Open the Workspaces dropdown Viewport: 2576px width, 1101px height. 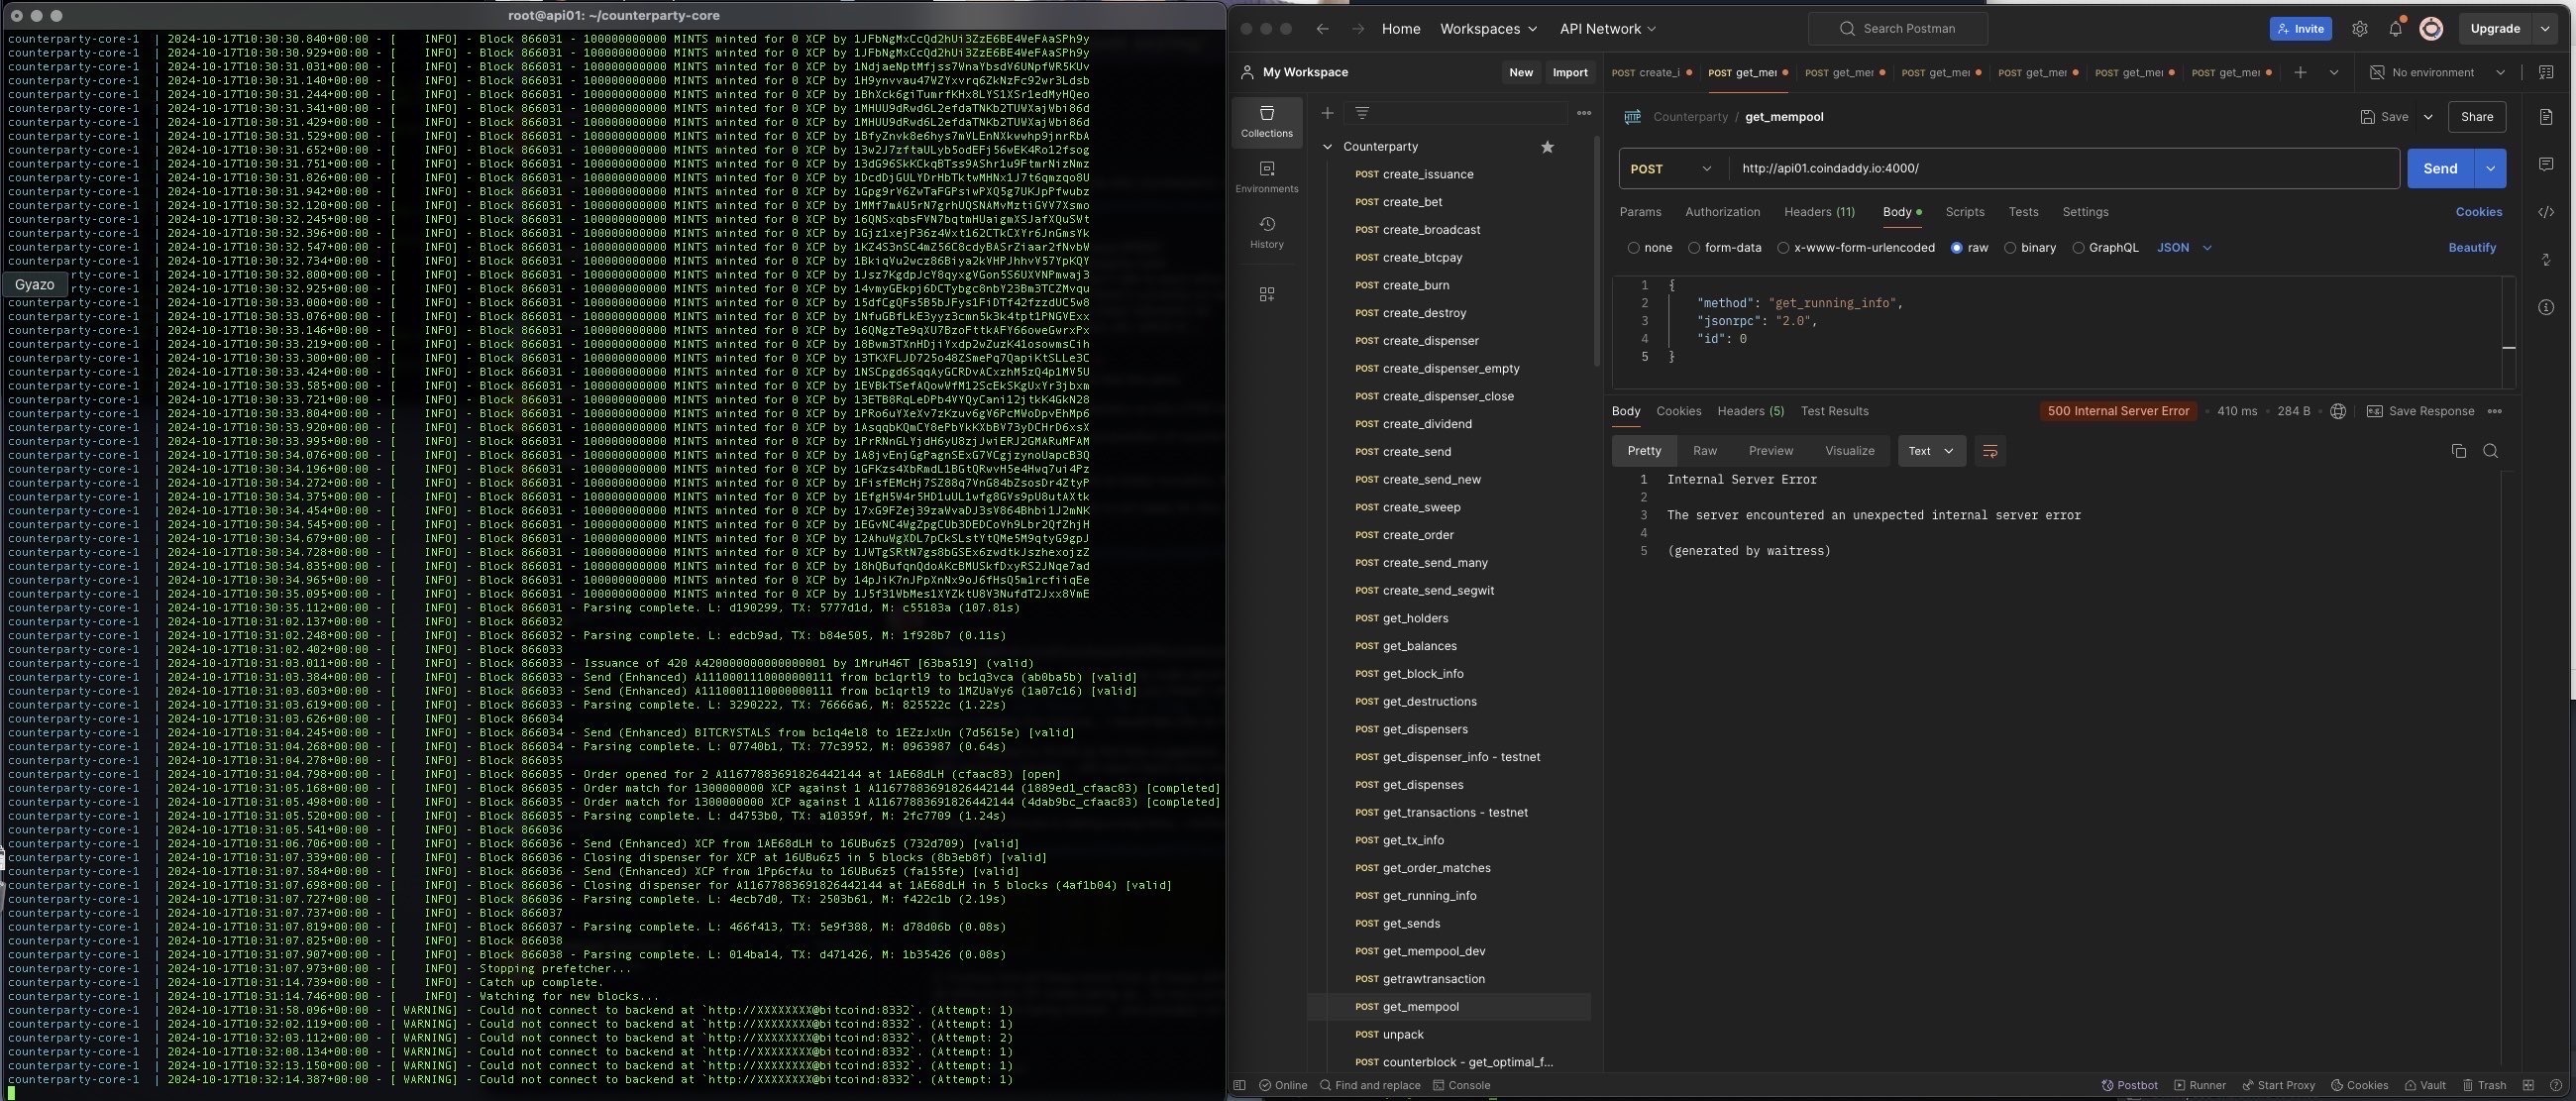point(1488,29)
